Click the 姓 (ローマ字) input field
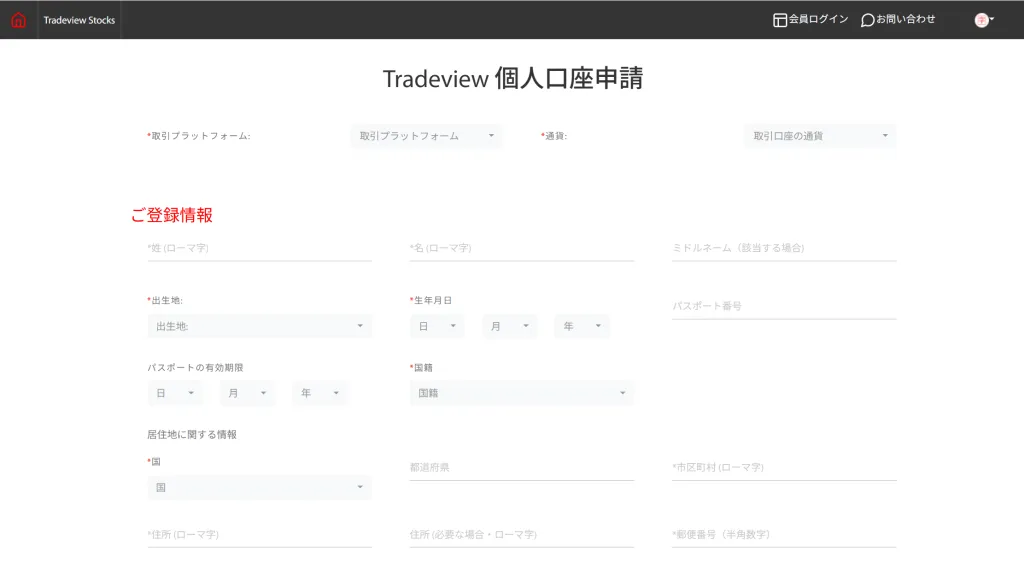Viewport: 1024px width, 575px height. [259, 248]
